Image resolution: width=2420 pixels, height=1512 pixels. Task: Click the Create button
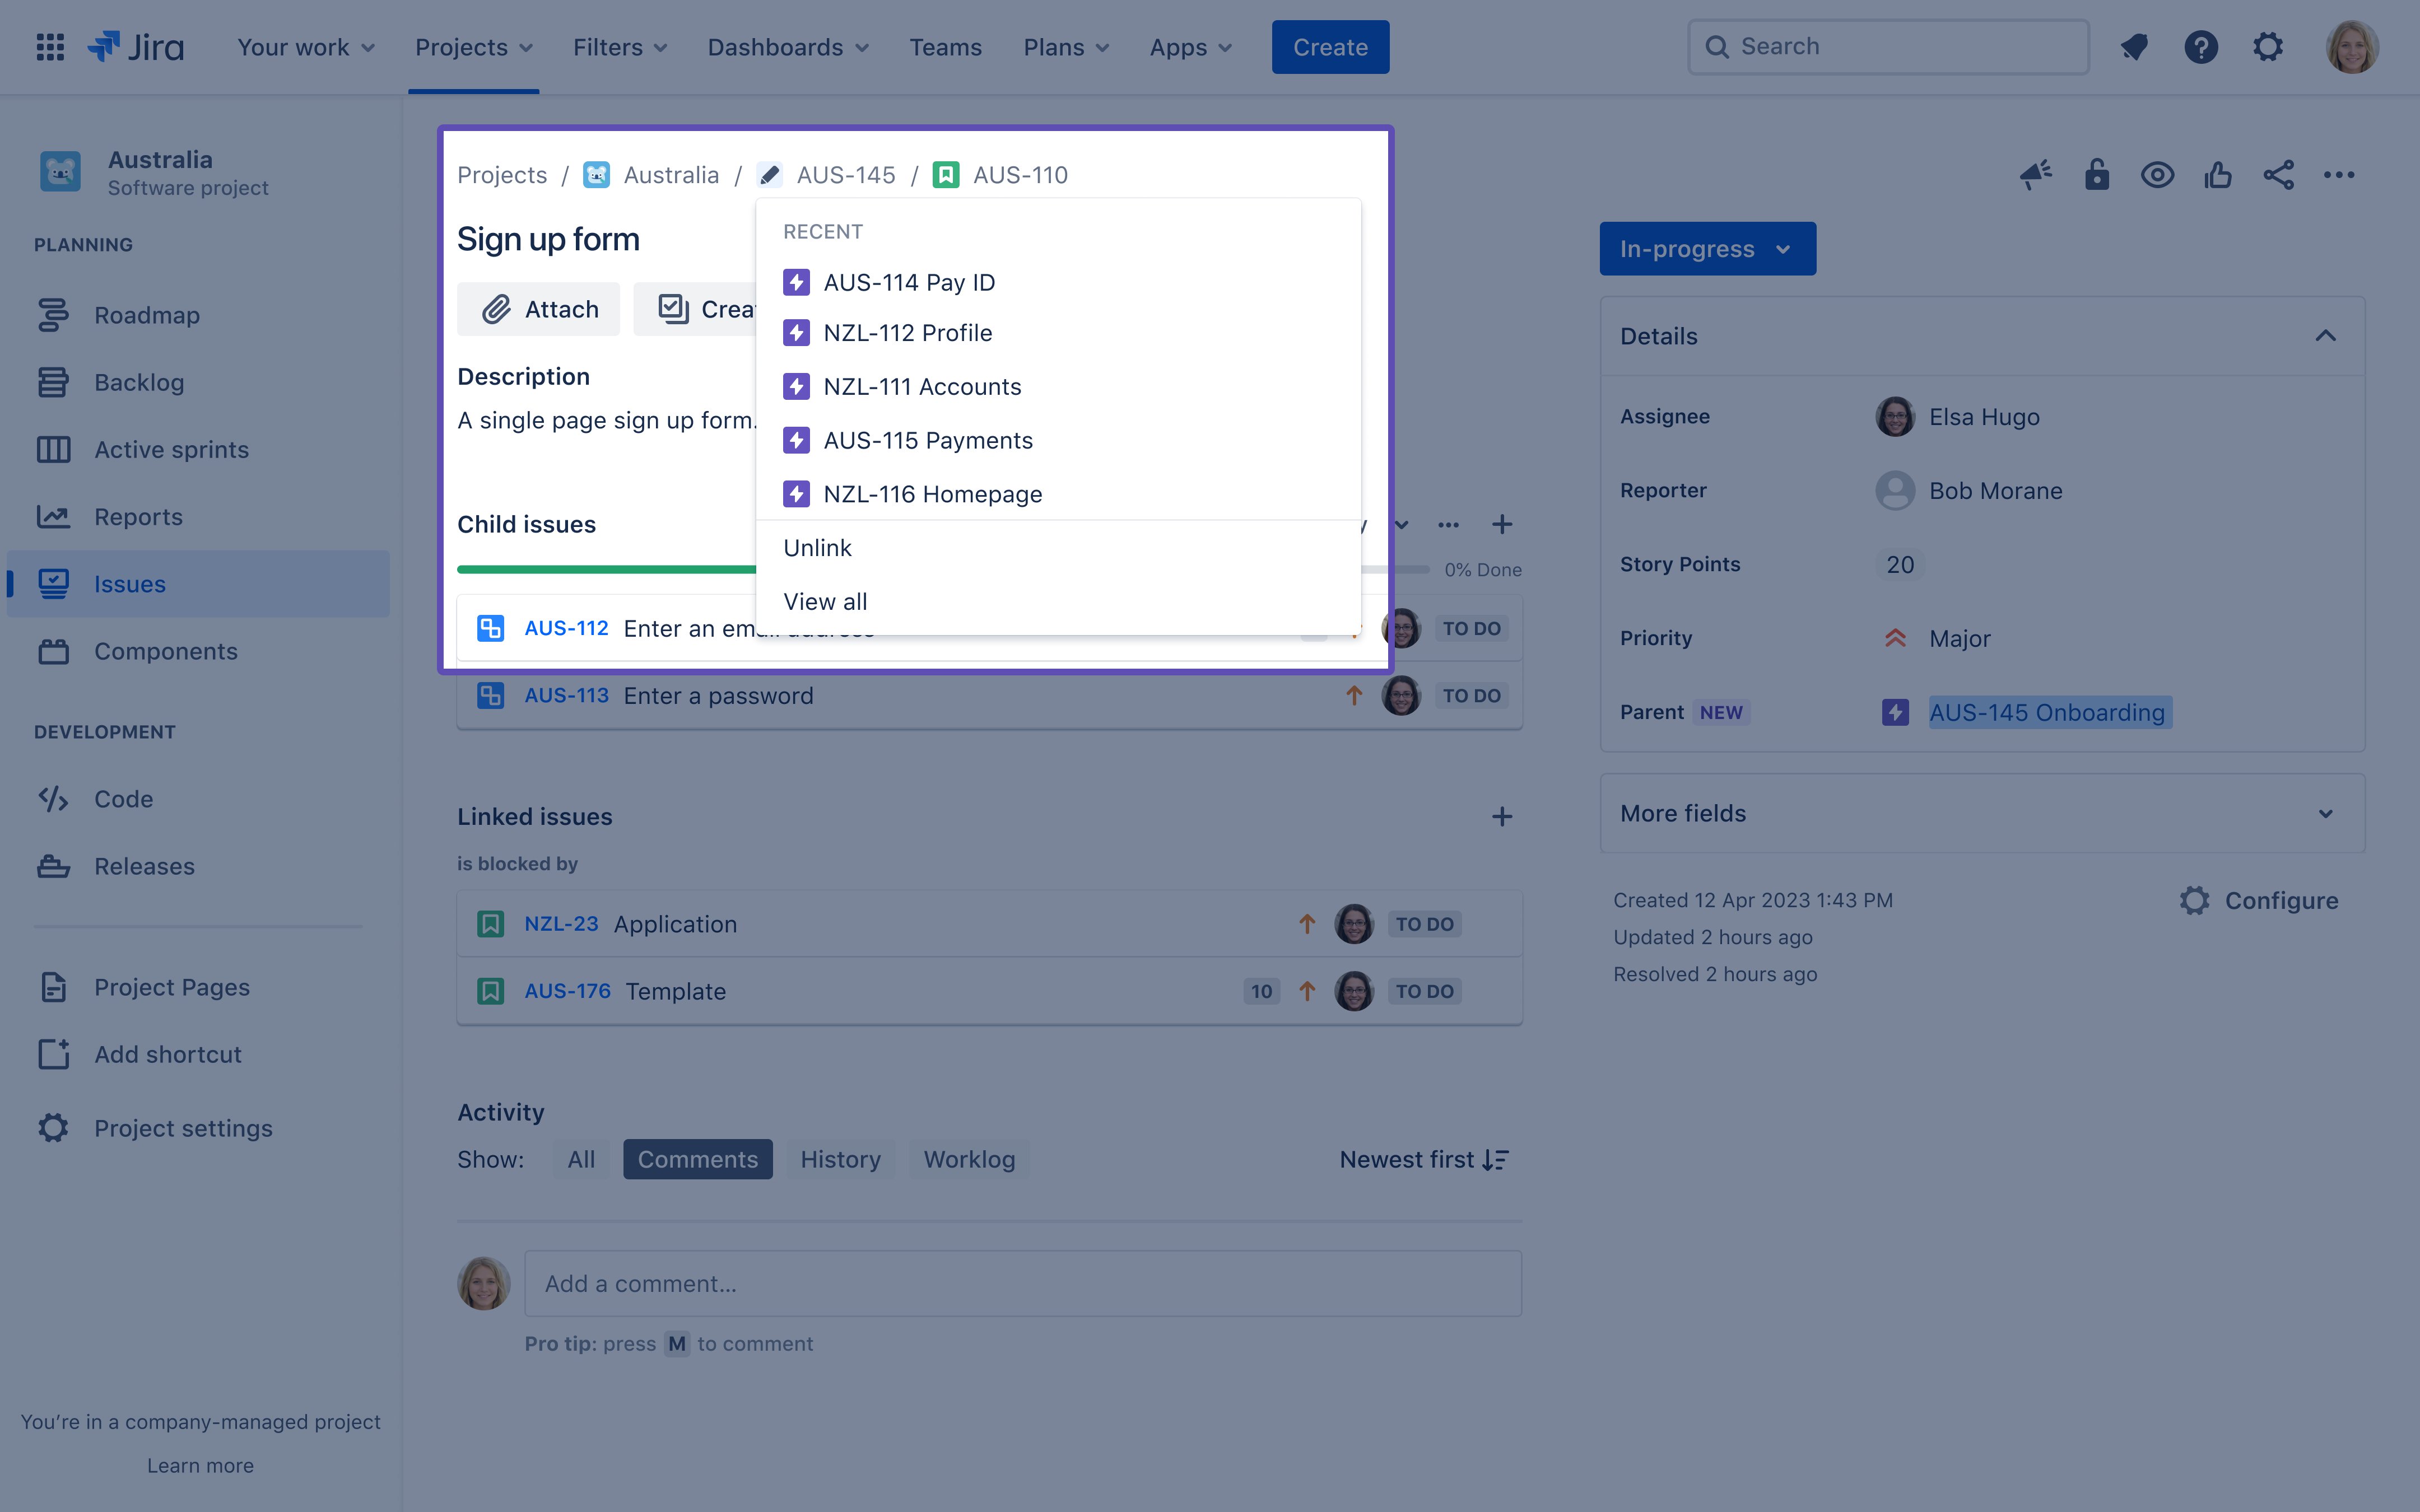(x=1331, y=47)
